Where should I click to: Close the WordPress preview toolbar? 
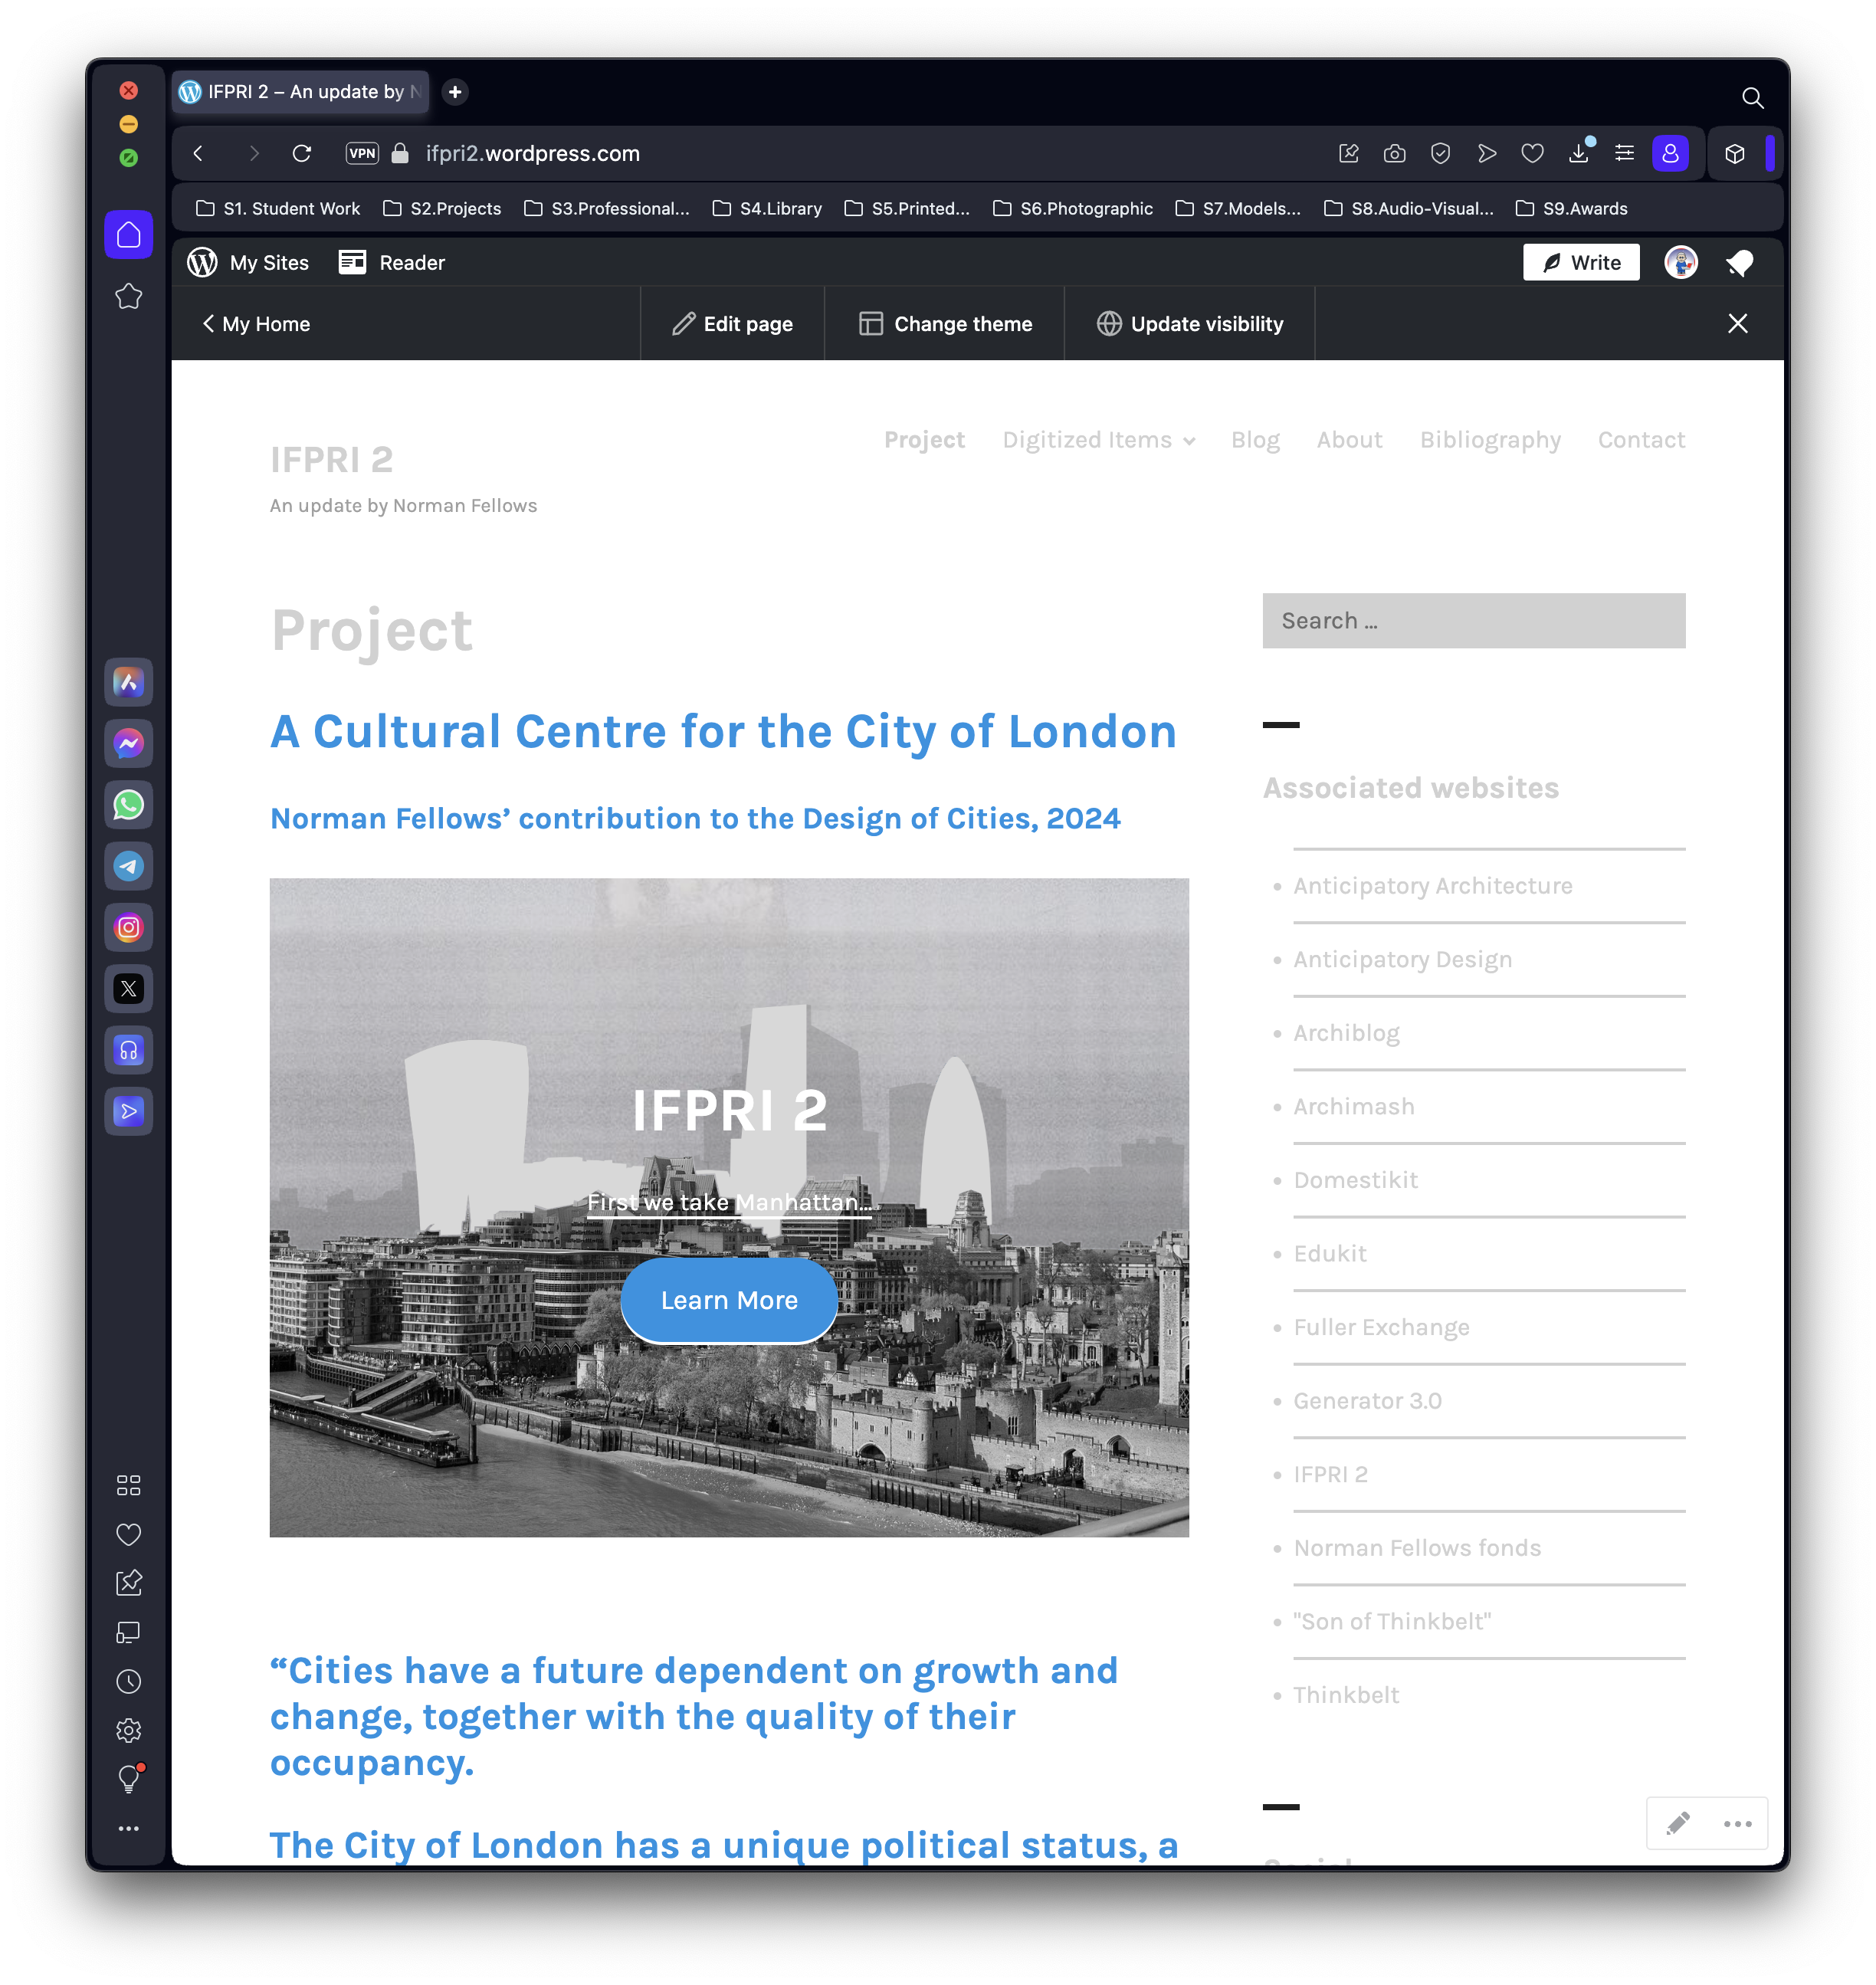pos(1738,324)
